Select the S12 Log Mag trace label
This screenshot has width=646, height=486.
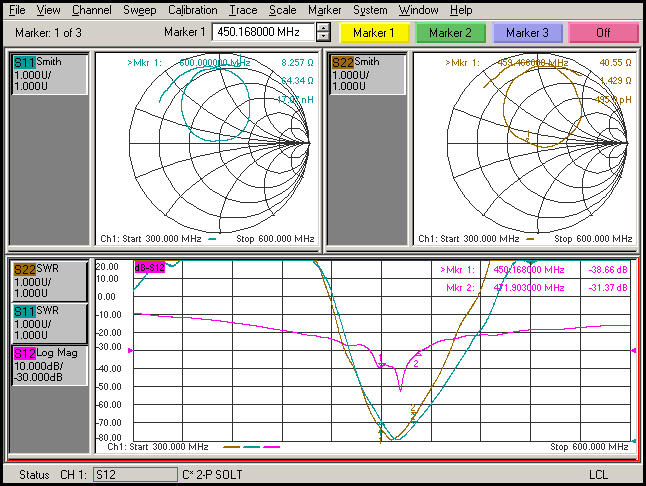[49, 365]
